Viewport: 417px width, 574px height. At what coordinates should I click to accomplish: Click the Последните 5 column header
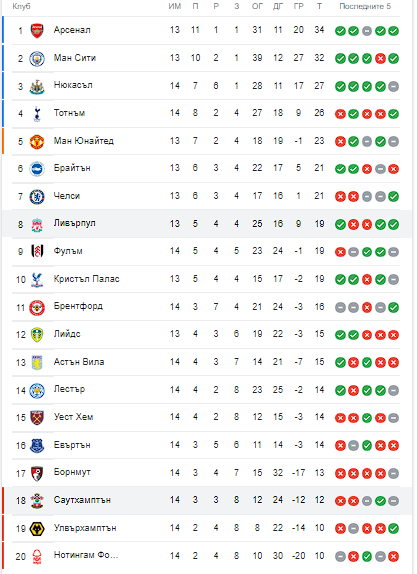click(365, 6)
